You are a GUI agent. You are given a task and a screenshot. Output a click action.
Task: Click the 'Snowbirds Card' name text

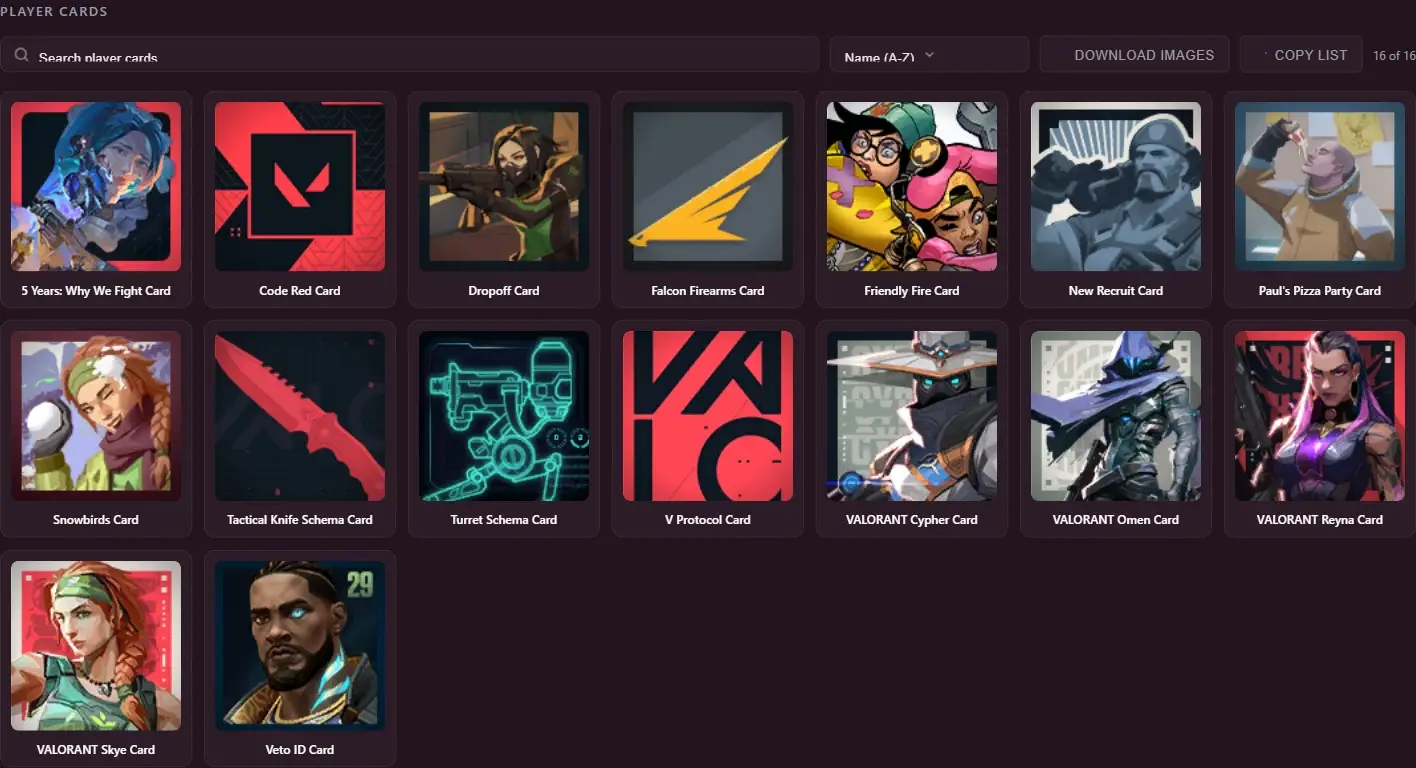point(96,520)
